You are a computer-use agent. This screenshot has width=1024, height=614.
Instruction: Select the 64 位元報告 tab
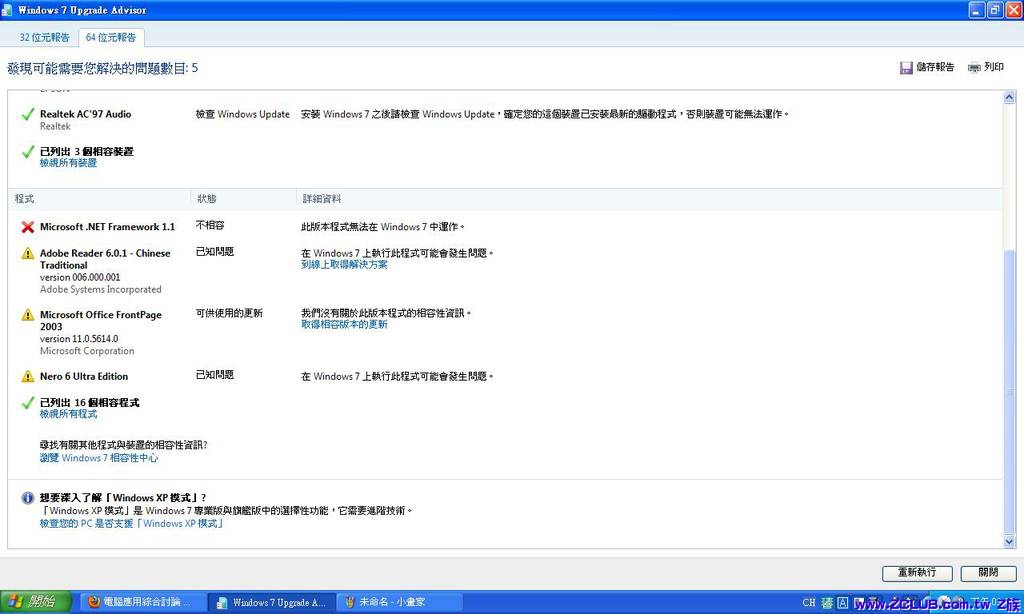(111, 37)
